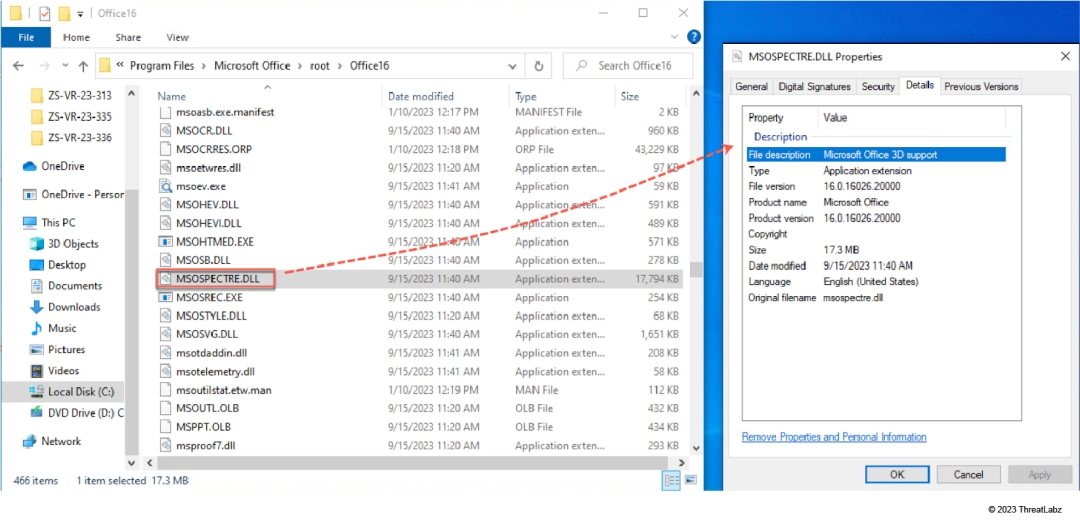Viewport: 1080px width, 527px height.
Task: Open the Quick Access Toolbar dropdown
Action: click(80, 13)
